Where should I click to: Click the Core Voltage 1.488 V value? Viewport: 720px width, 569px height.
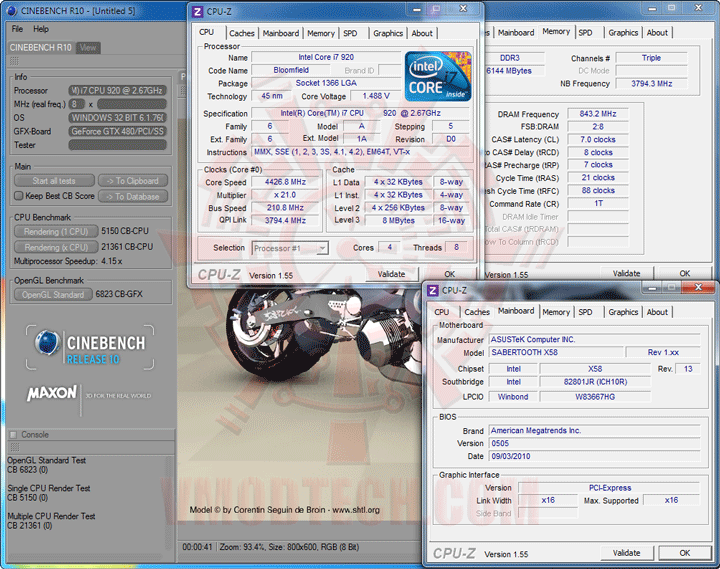tap(376, 96)
